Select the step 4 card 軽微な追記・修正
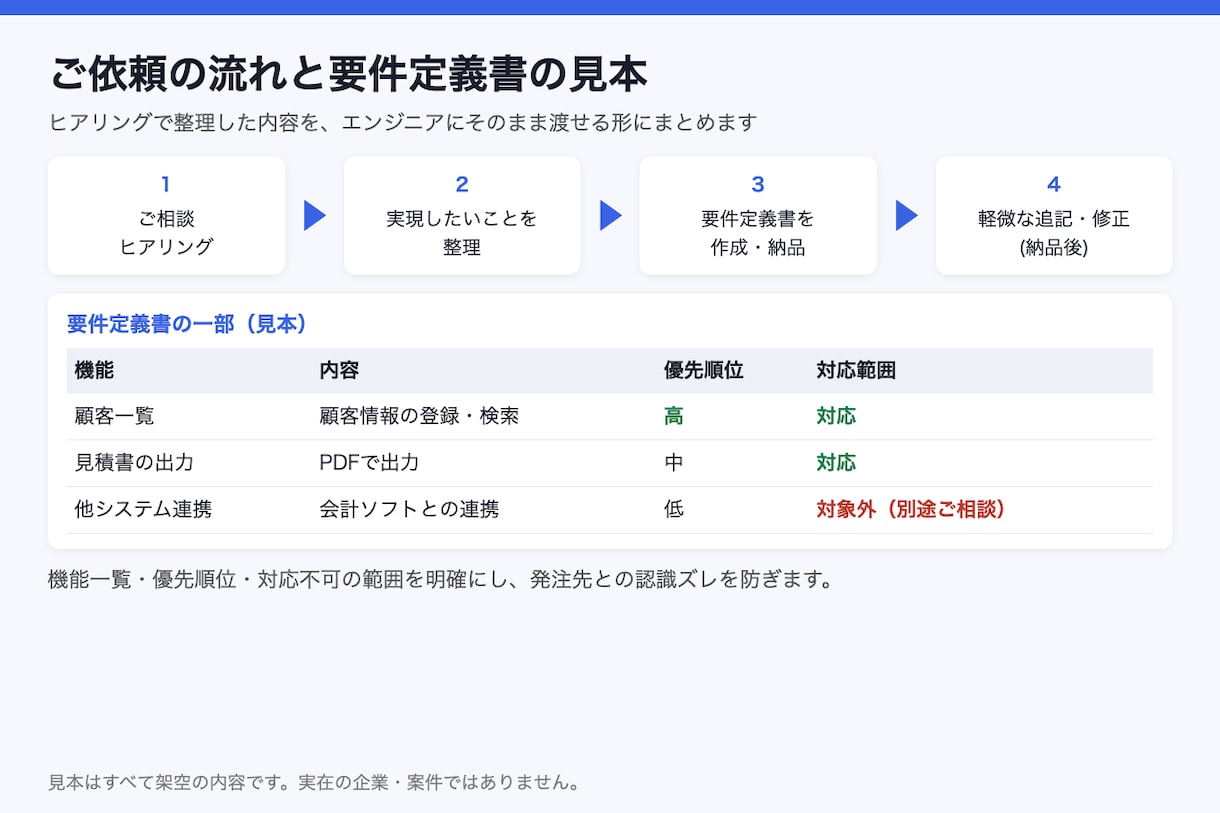The width and height of the screenshot is (1220, 813). (1054, 215)
